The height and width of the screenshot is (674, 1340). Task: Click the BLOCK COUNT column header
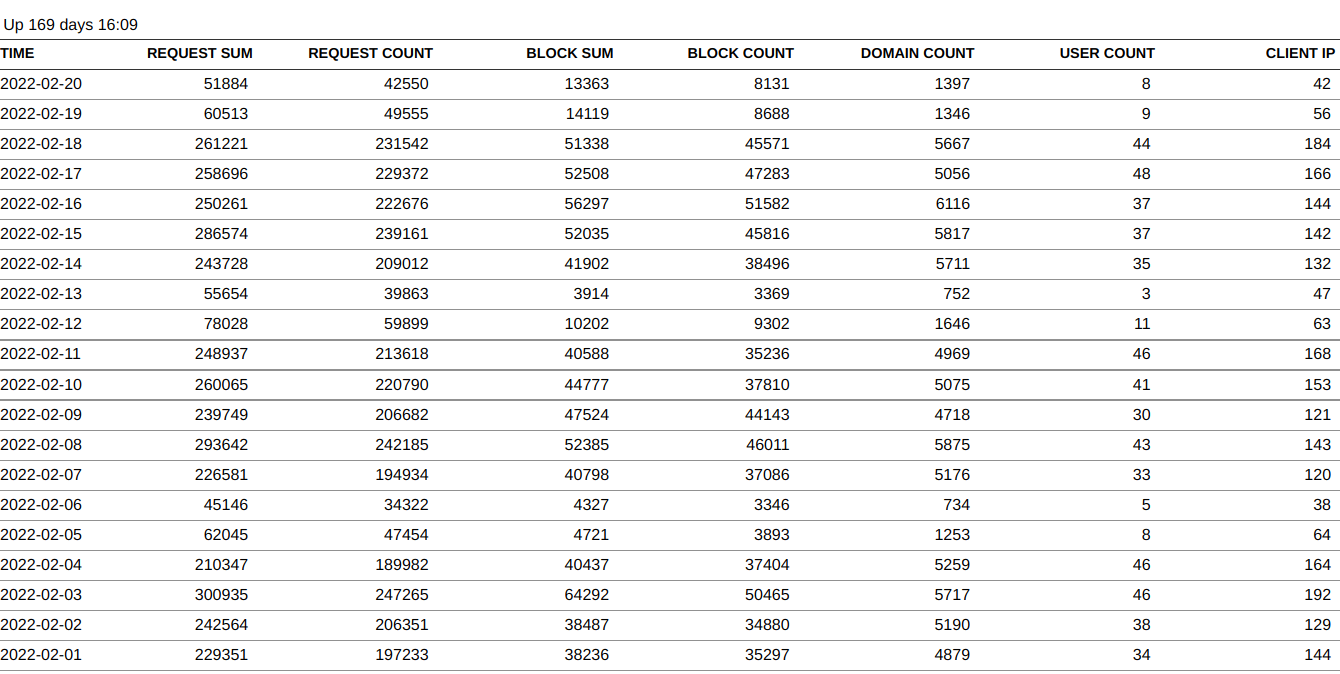point(740,54)
